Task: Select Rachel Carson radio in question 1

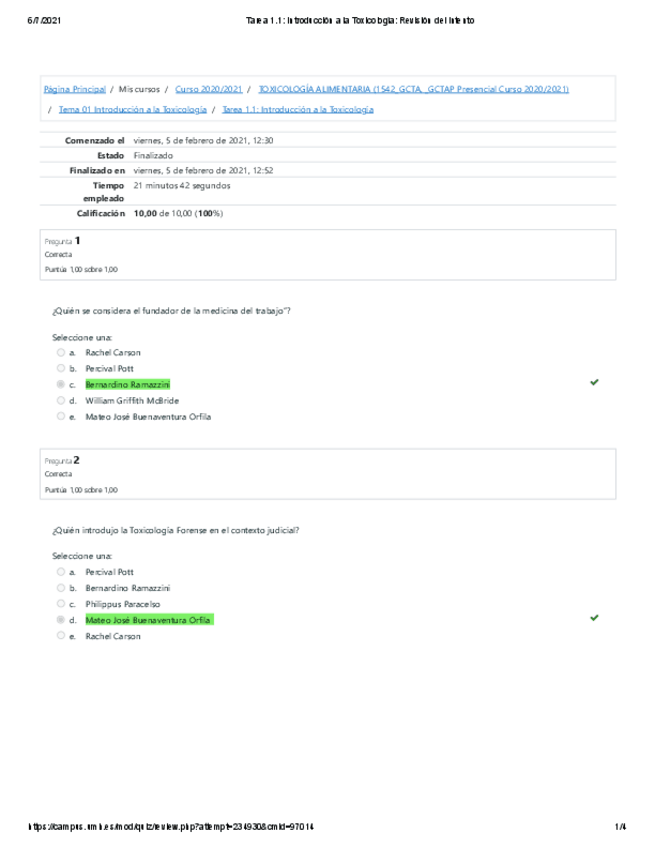Action: tap(61, 352)
